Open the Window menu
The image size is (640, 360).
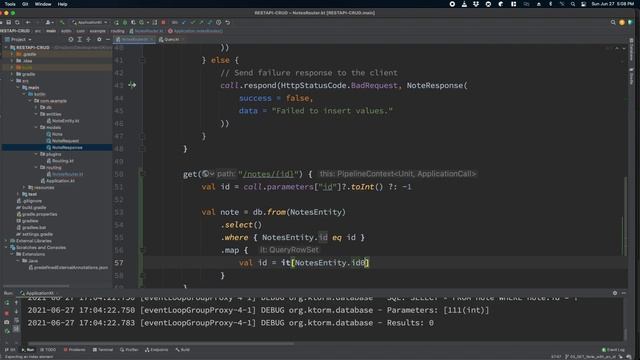pos(43,4)
